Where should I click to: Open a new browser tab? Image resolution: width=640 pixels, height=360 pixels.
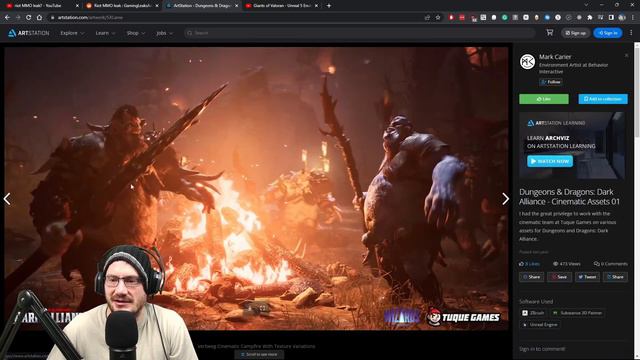[329, 6]
